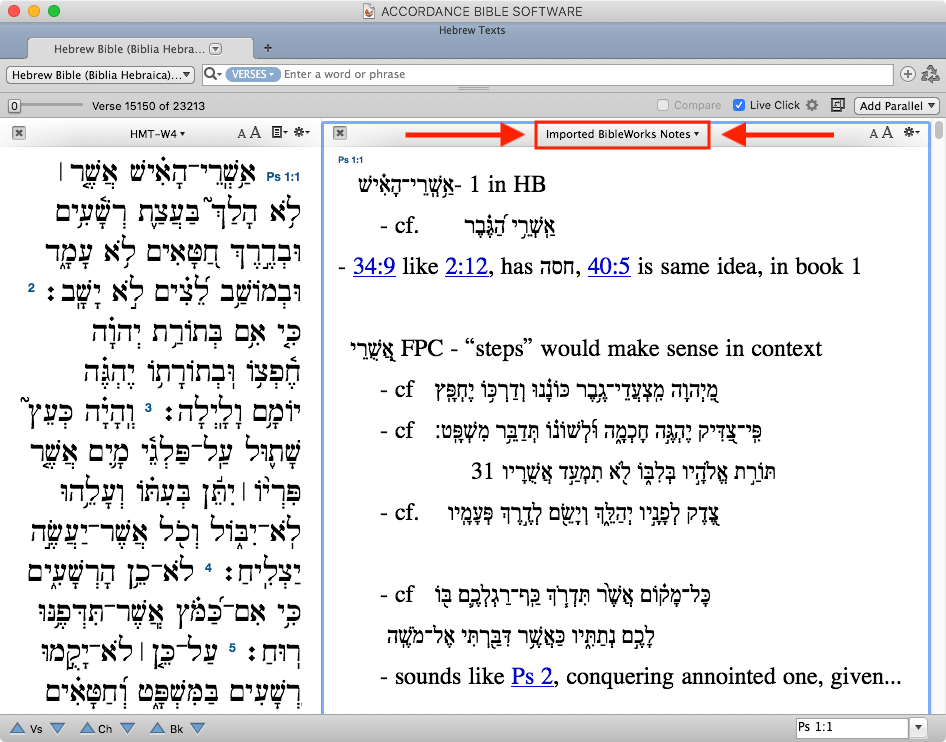Click the verse position slider track
Viewport: 946px width, 742px height.
(x=51, y=105)
